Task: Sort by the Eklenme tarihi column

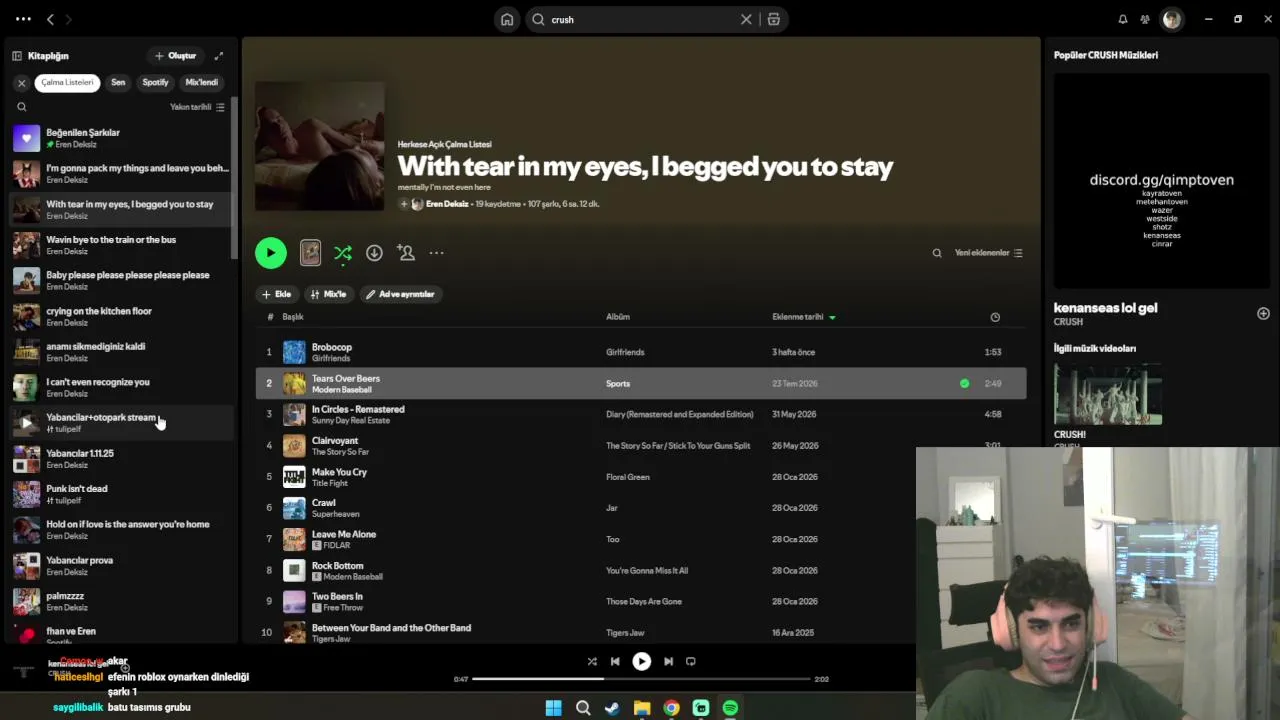Action: pos(803,317)
